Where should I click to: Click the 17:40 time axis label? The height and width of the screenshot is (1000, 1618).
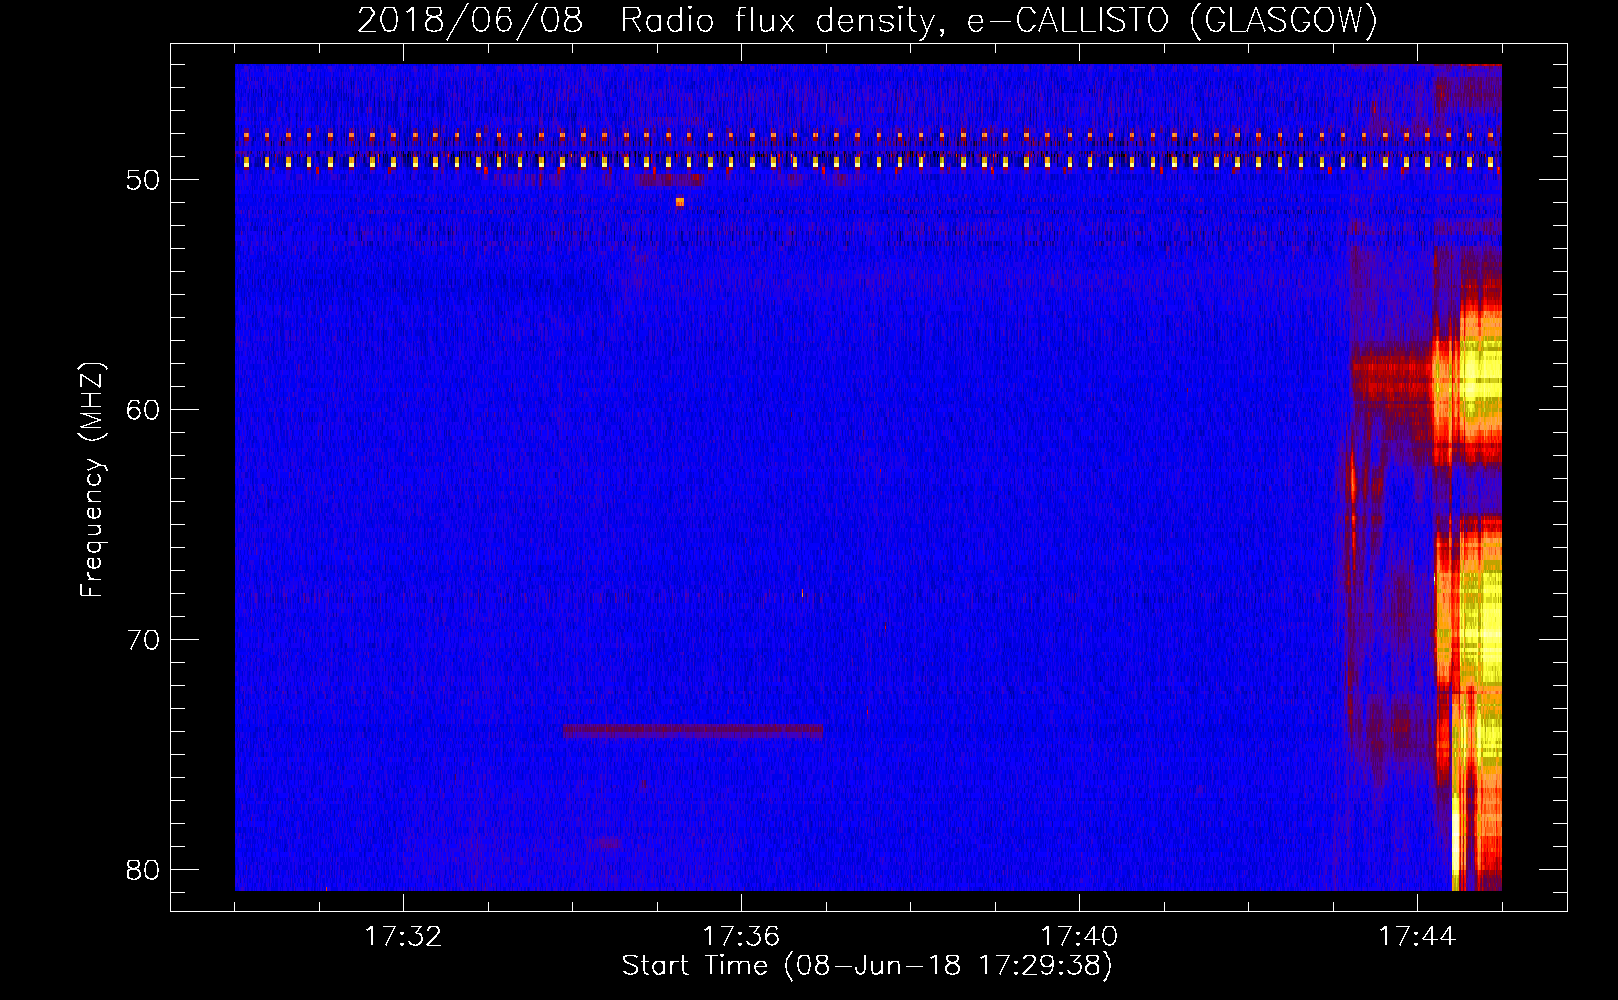click(1079, 937)
